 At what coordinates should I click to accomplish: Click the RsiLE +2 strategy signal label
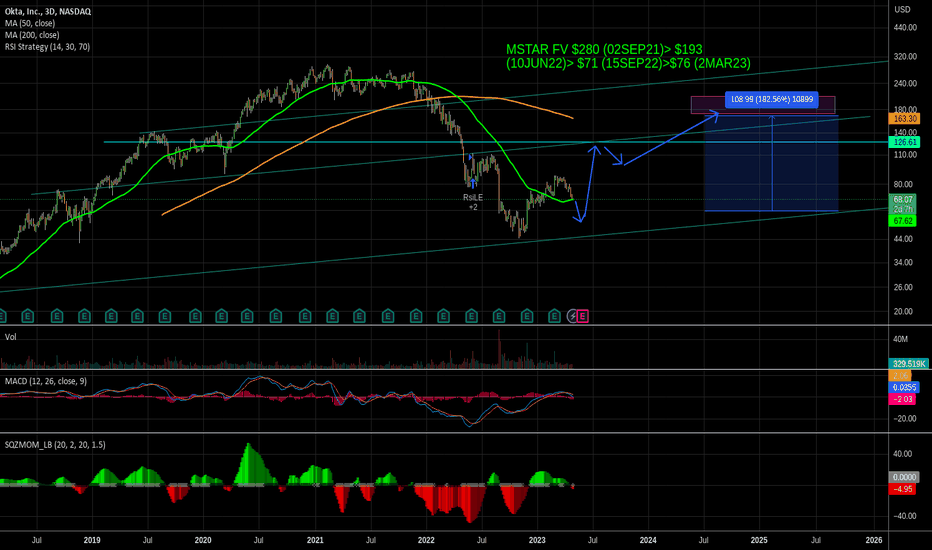pyautogui.click(x=473, y=202)
